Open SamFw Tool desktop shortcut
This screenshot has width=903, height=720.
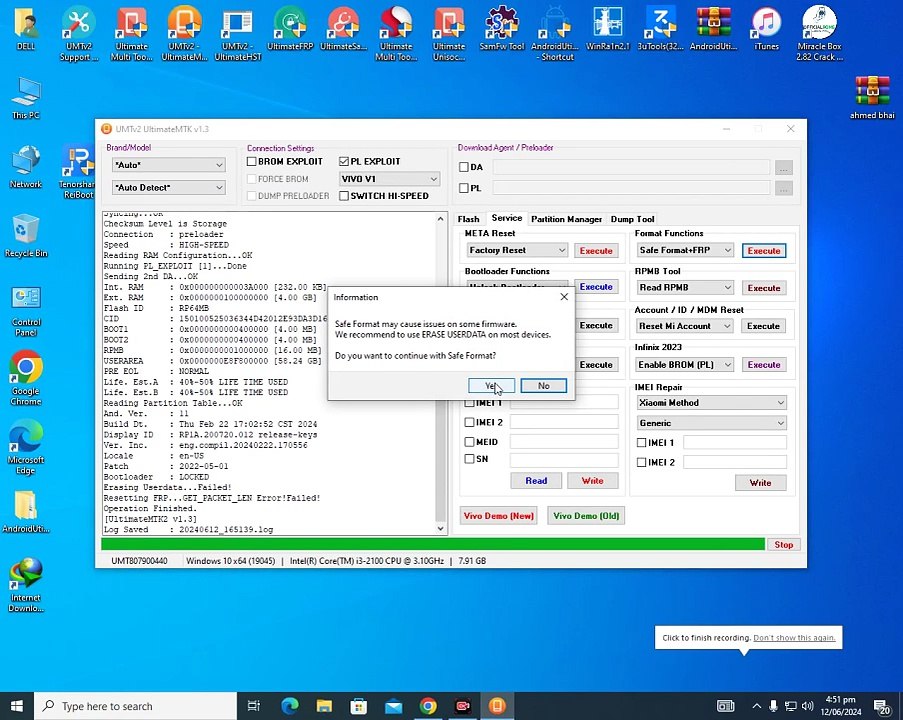[502, 29]
